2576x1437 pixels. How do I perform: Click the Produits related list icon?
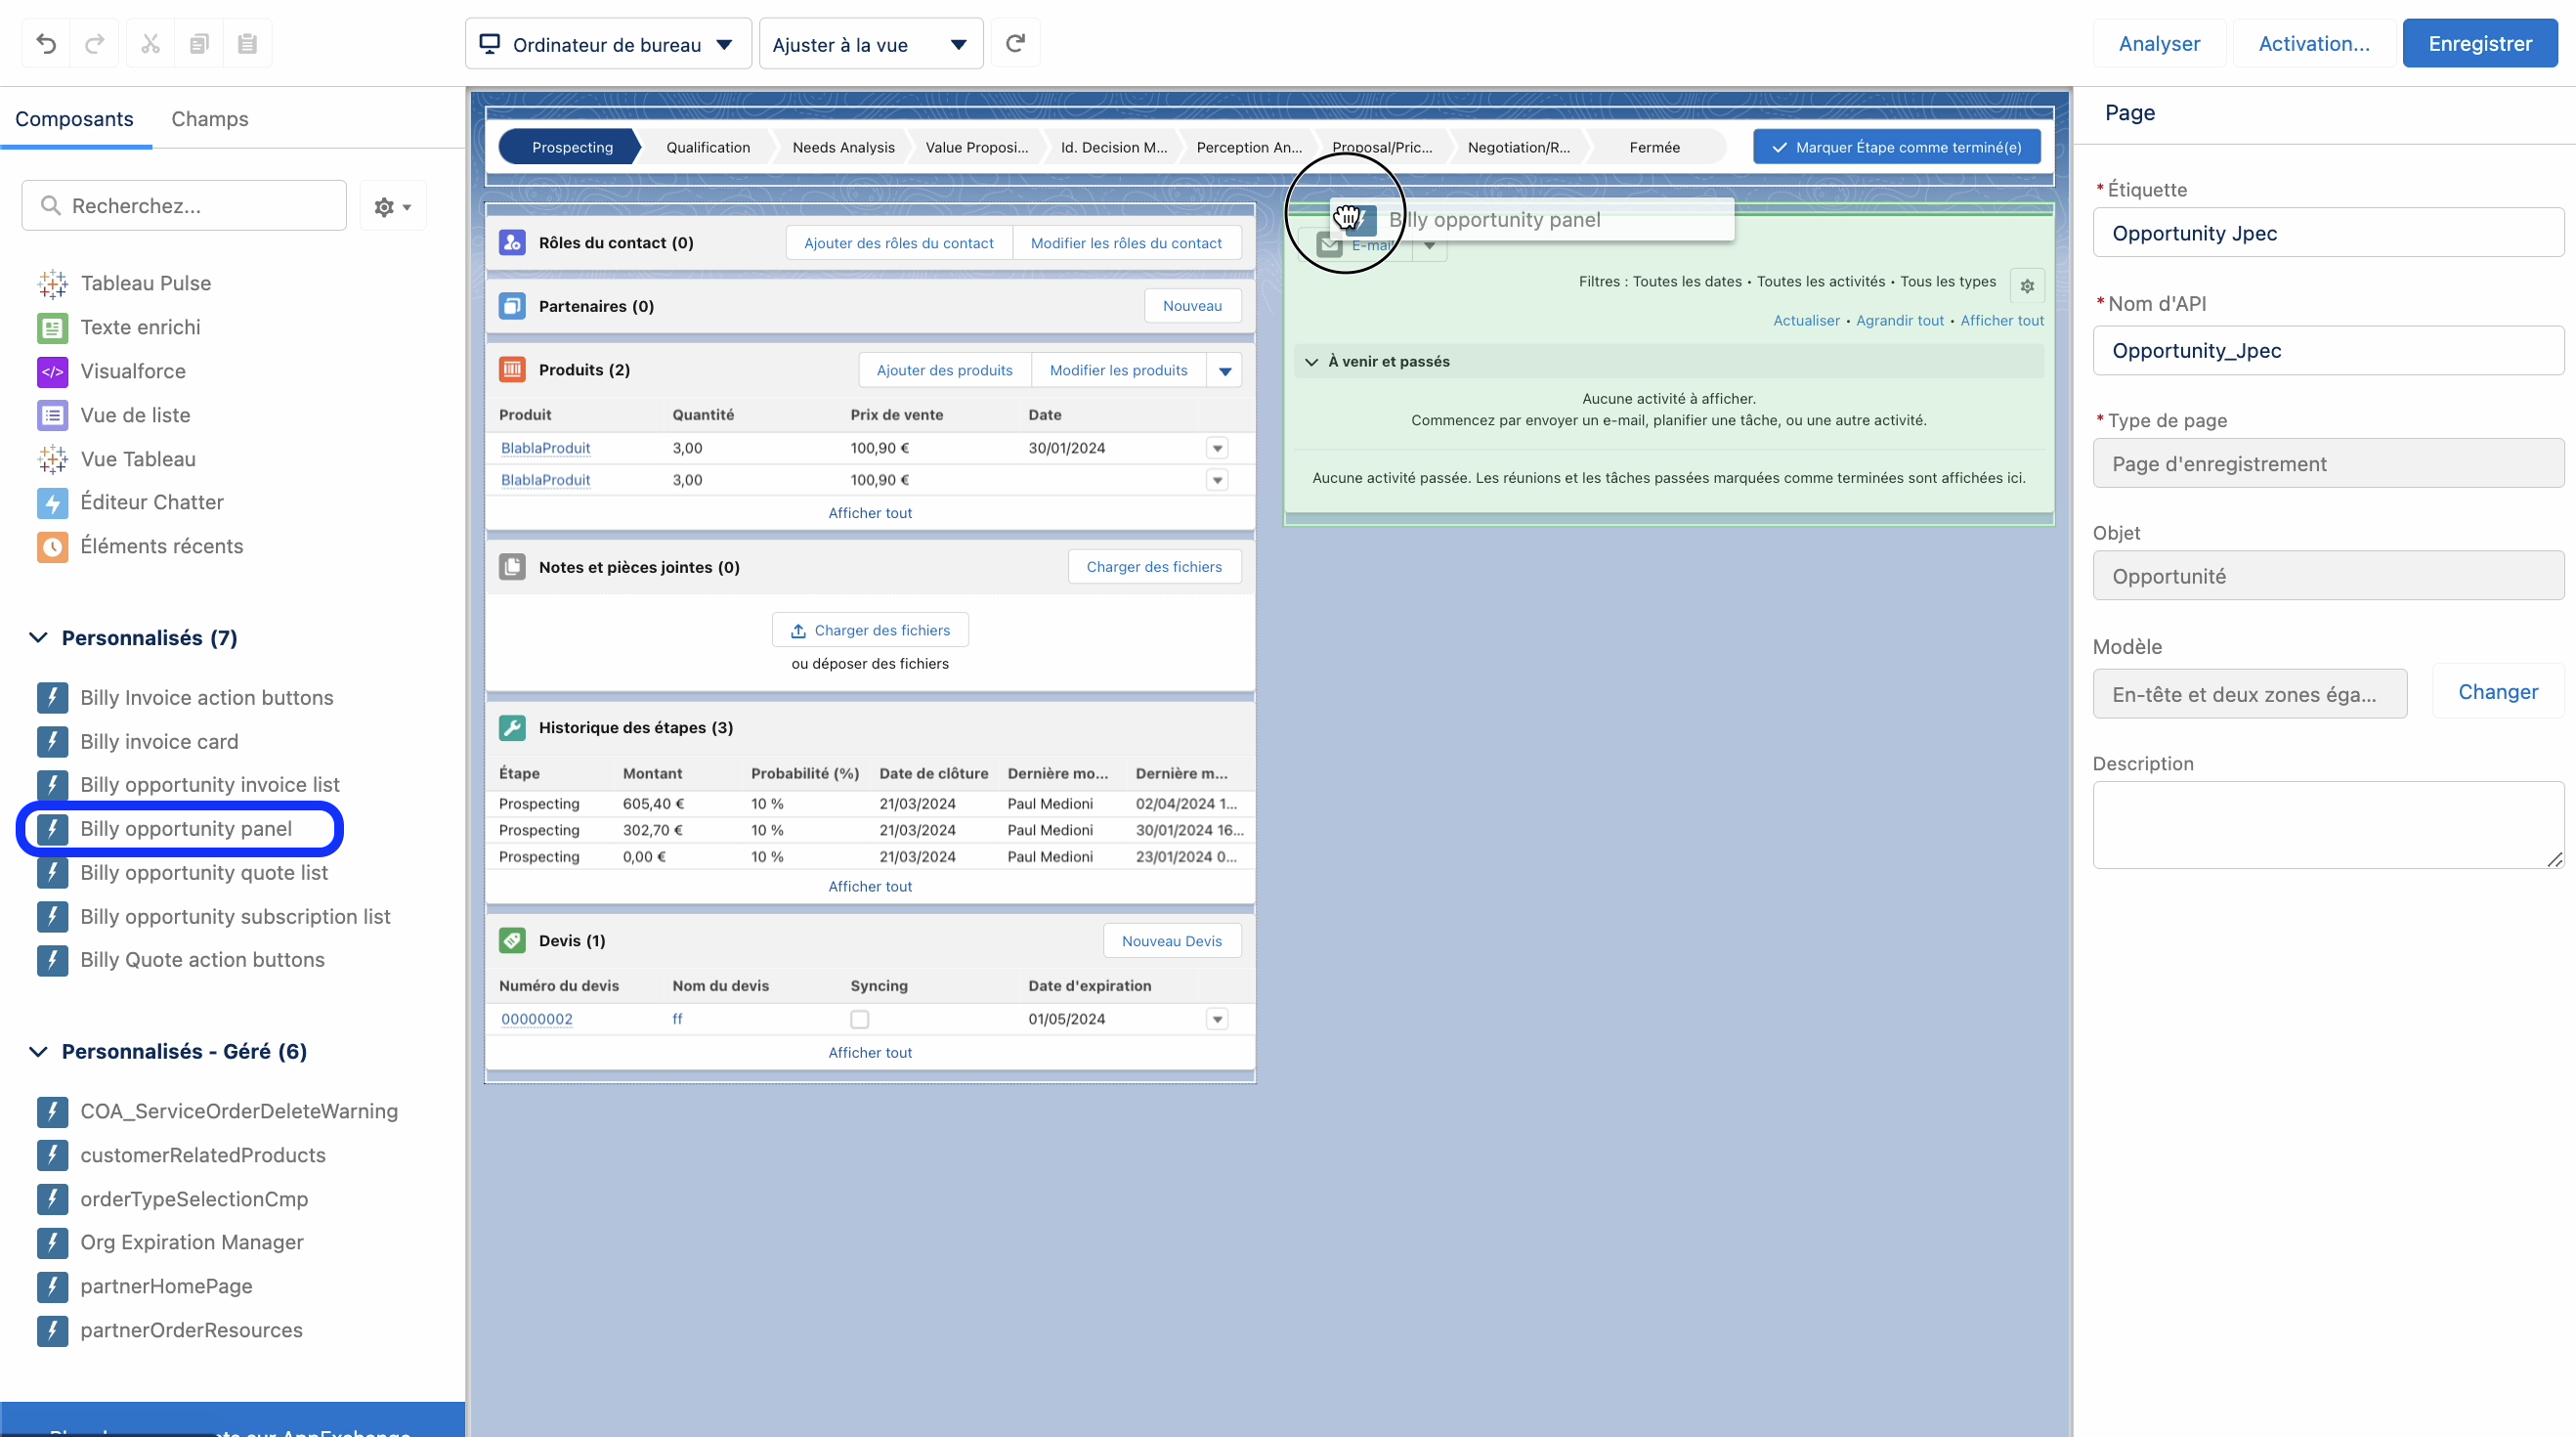[512, 369]
